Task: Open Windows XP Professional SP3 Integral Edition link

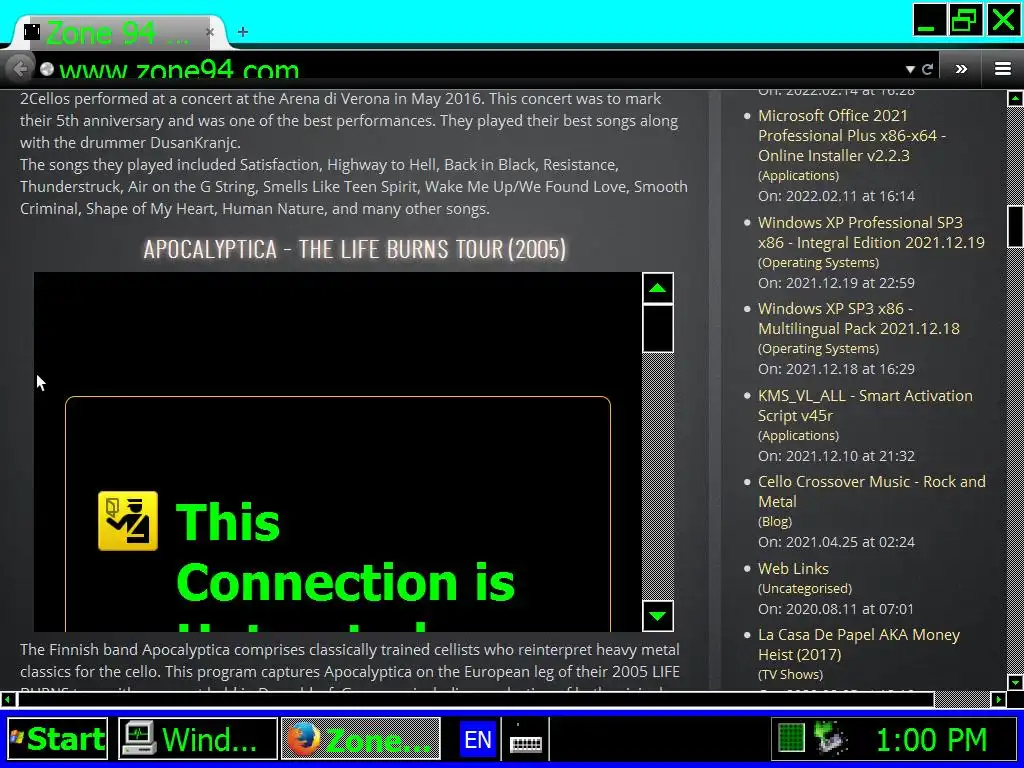Action: (x=871, y=232)
